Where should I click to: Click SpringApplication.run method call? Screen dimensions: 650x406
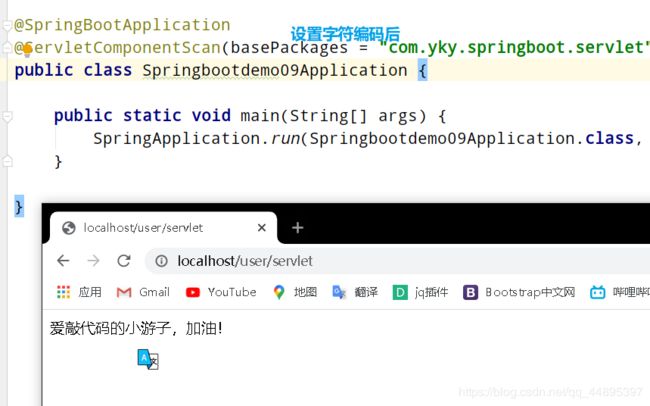(196, 139)
